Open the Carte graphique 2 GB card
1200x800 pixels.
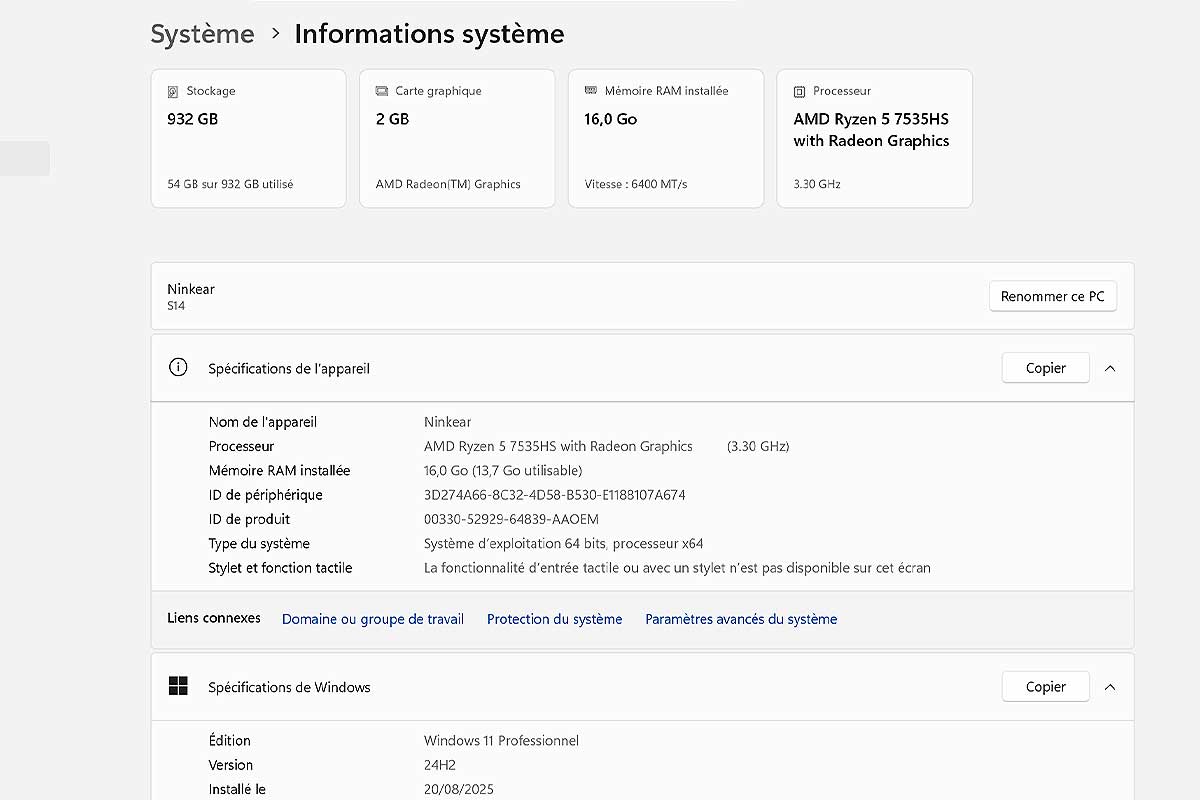point(457,138)
